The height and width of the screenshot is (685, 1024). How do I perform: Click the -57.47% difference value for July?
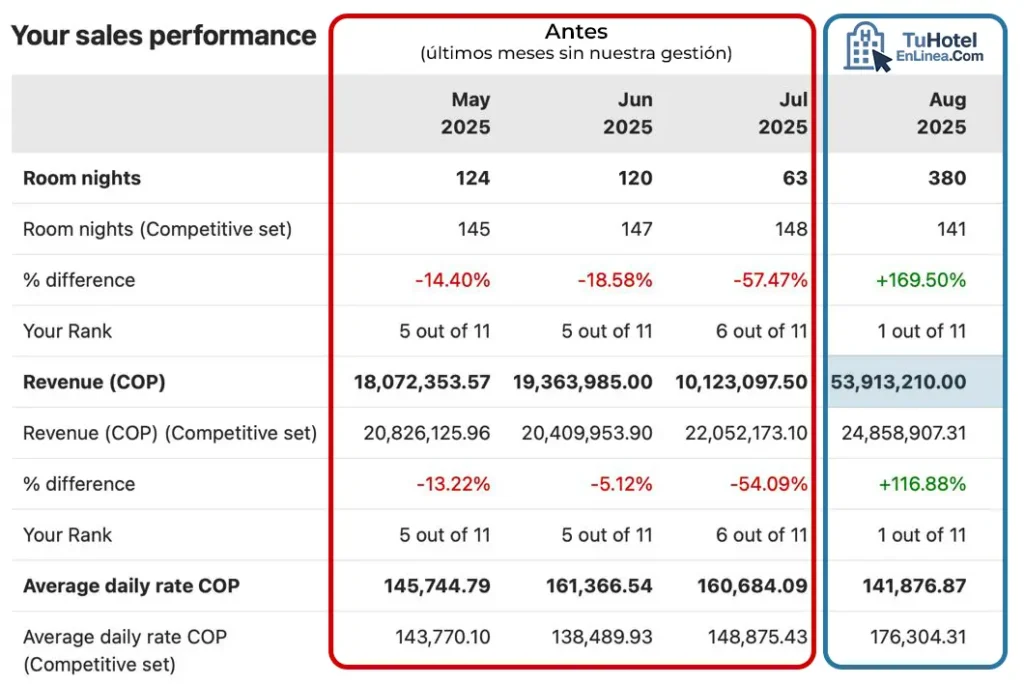[x=769, y=280]
